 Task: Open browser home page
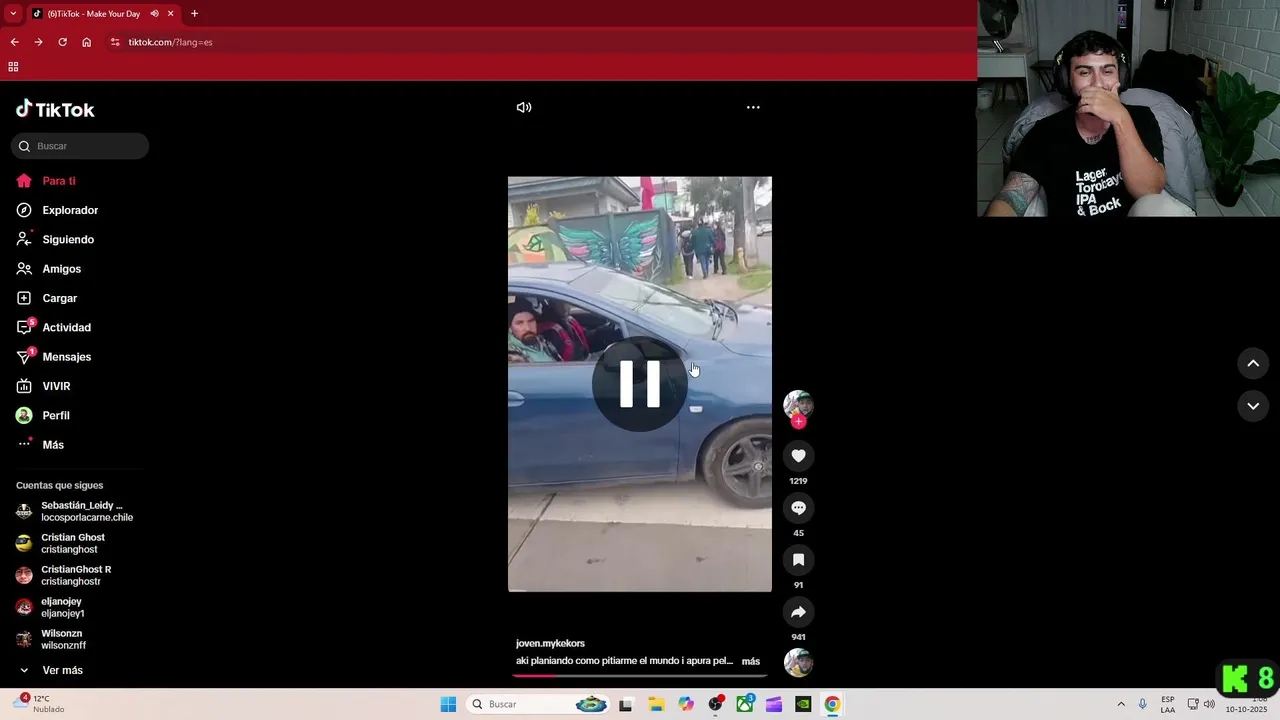tap(87, 42)
